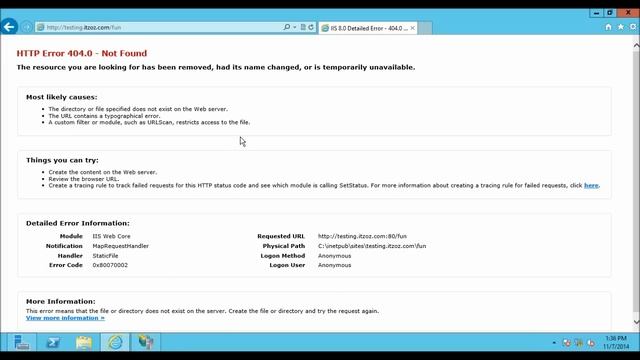
Task: Click the tray icon next to the clock
Action: pyautogui.click(x=591, y=343)
